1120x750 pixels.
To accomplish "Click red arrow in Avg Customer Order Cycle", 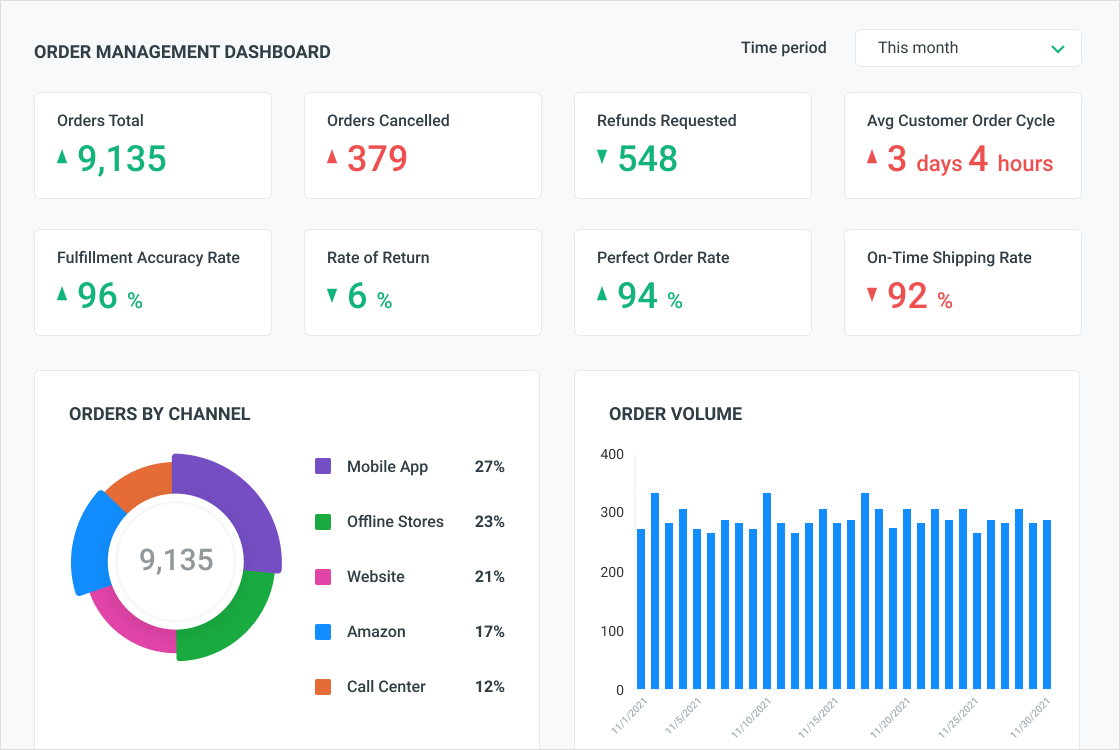I will [872, 157].
